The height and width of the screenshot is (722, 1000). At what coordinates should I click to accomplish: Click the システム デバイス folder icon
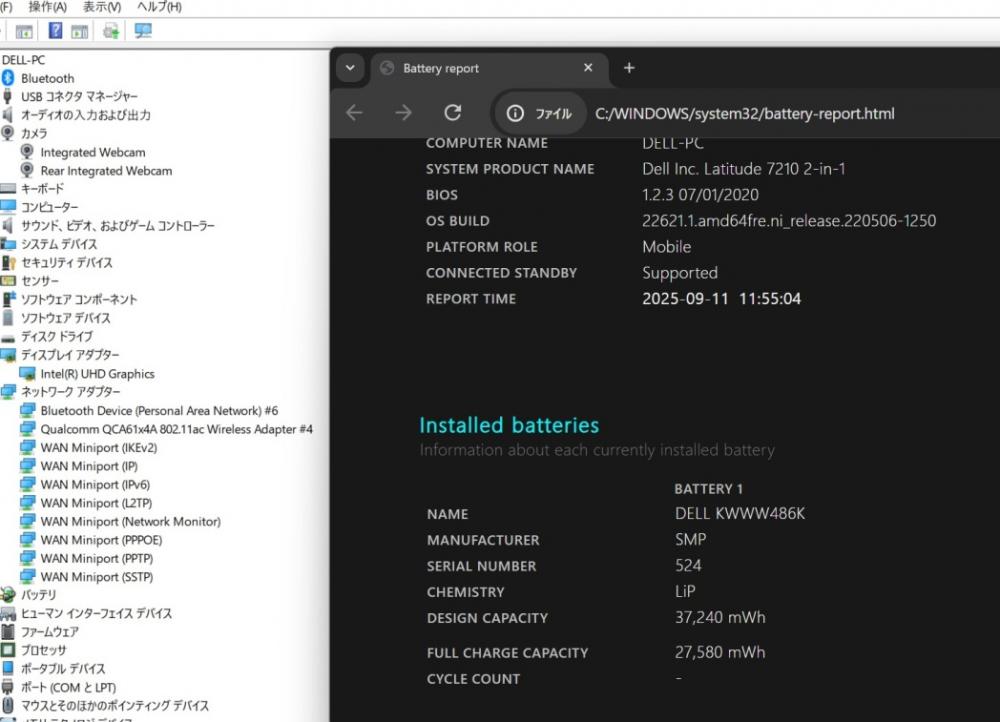(8, 244)
